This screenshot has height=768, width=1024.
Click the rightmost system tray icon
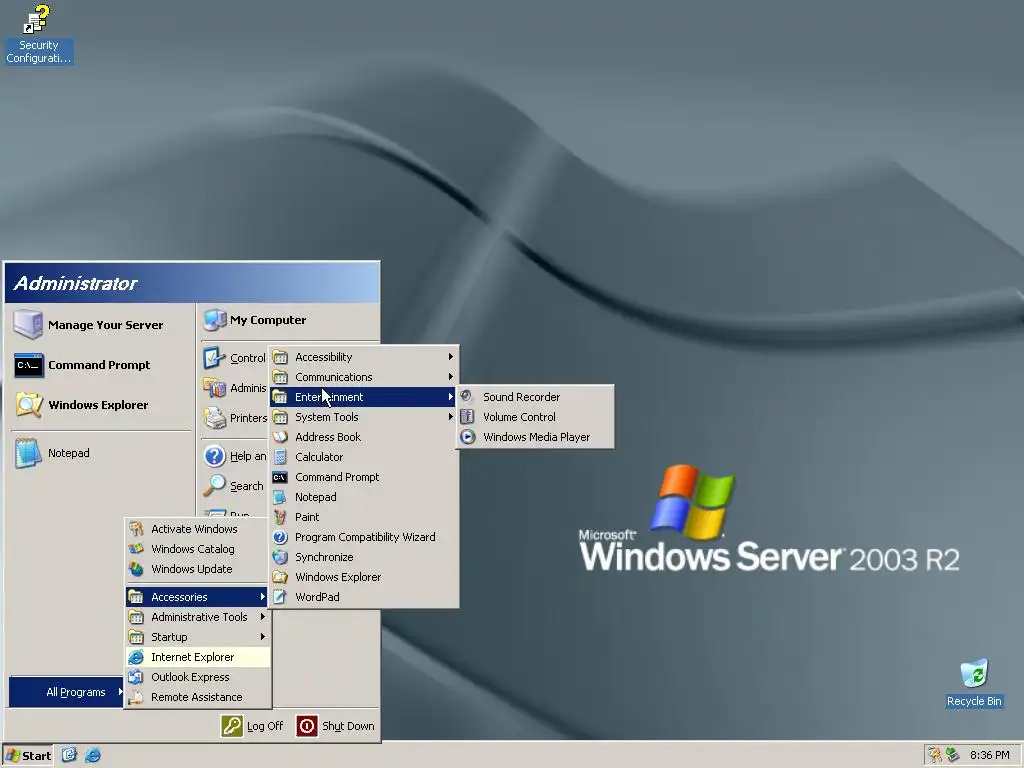click(x=953, y=755)
